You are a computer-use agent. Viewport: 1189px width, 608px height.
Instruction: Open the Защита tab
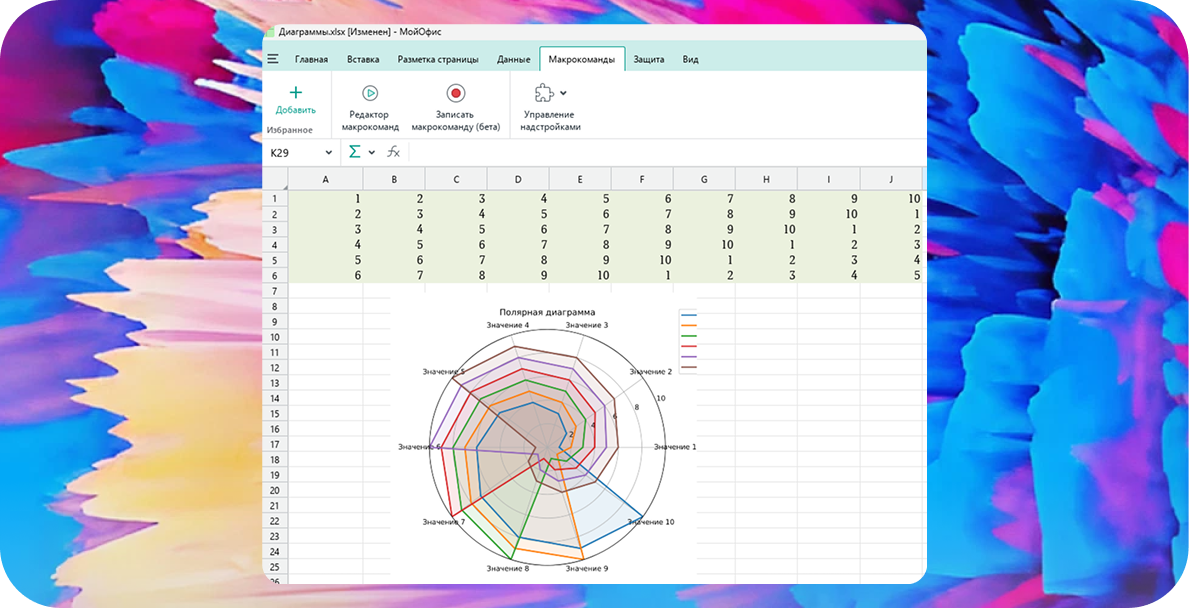click(649, 59)
